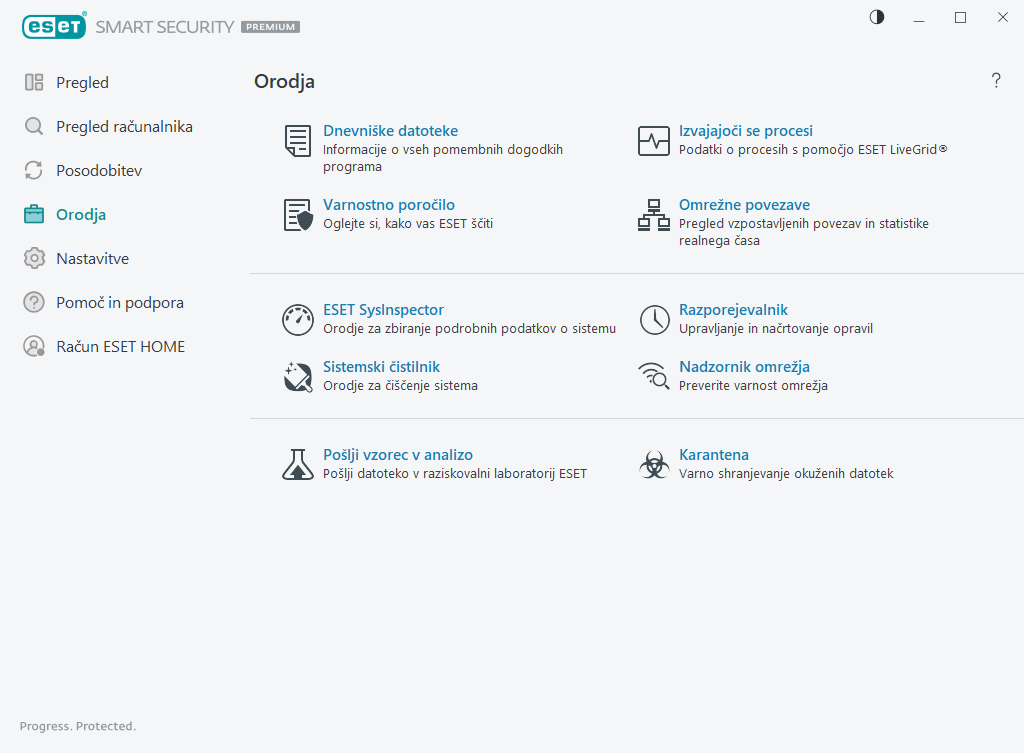This screenshot has width=1024, height=753.
Task: Click the Nadzornik omrežja Wi-Fi icon
Action: pyautogui.click(x=654, y=376)
